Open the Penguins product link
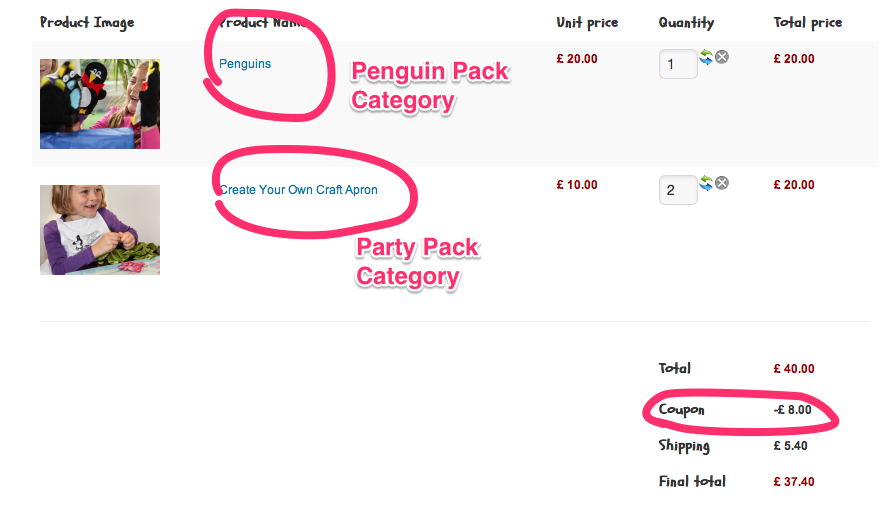The height and width of the screenshot is (518, 895). click(245, 64)
